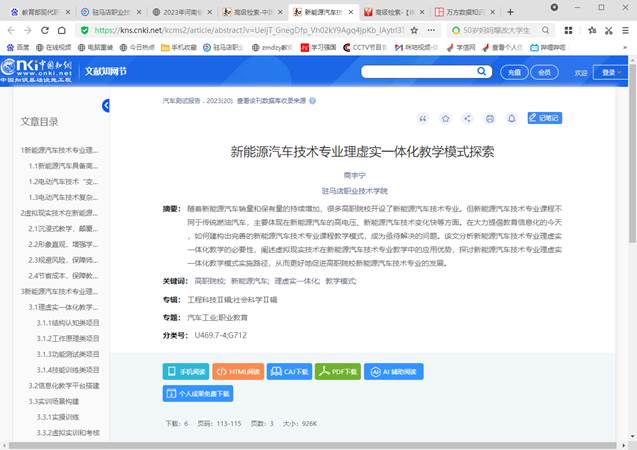637x450 pixels.
Task: Click the blue help icon beside the journal line
Action: click(312, 101)
